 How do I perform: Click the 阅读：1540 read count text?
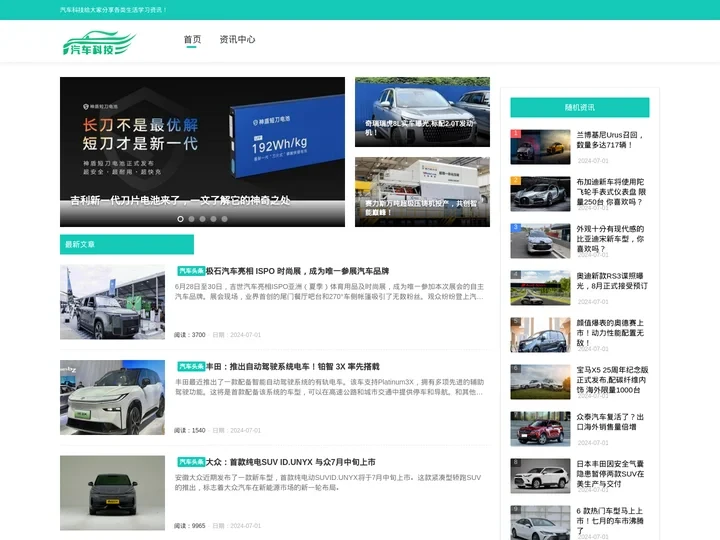190,430
